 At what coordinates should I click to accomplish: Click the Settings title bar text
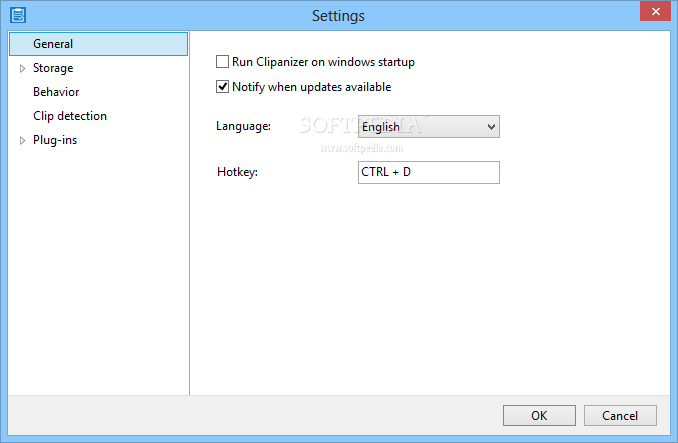339,16
